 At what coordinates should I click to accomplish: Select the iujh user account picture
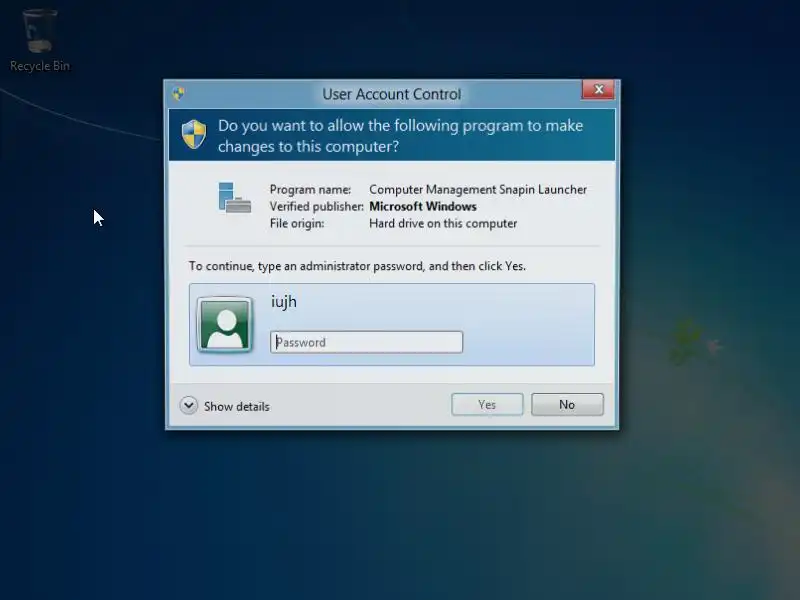(x=225, y=324)
